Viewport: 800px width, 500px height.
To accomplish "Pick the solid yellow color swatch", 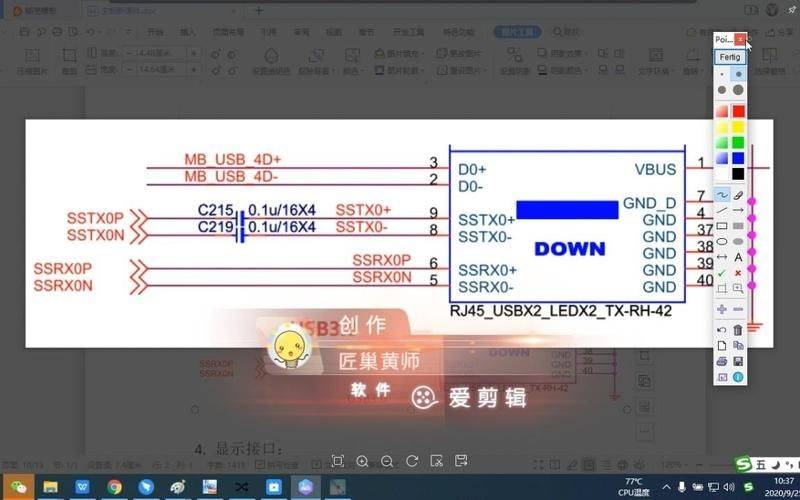I will click(x=738, y=127).
